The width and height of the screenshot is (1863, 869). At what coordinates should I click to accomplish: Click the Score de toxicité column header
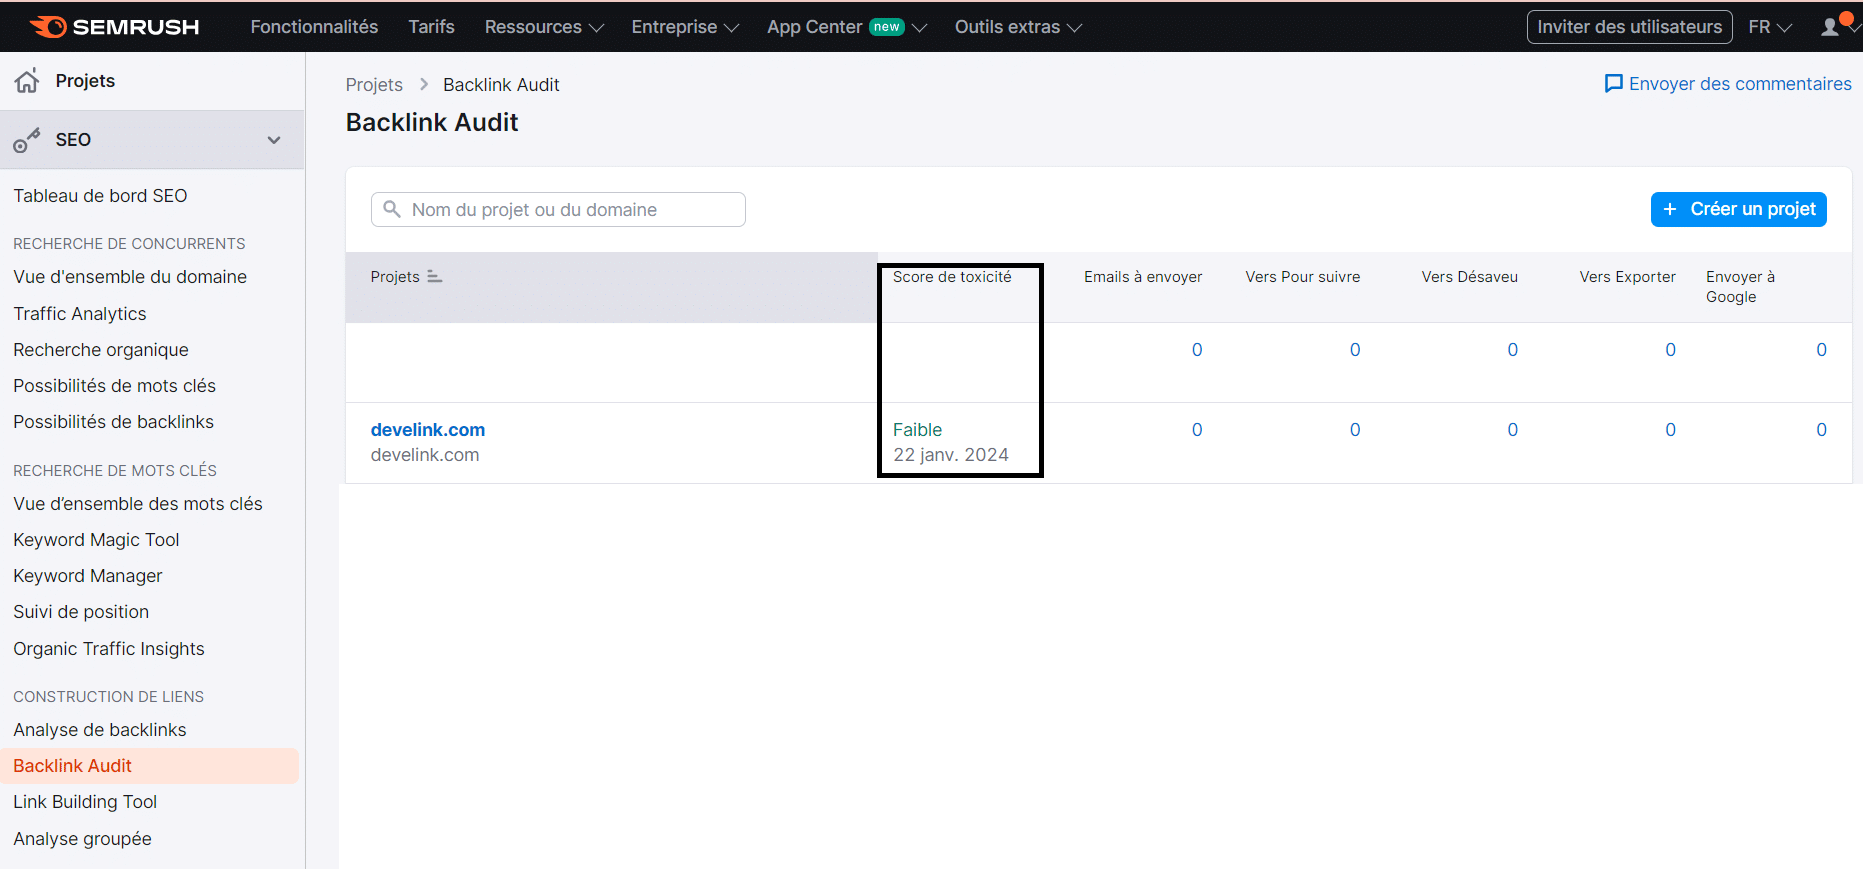click(x=952, y=277)
